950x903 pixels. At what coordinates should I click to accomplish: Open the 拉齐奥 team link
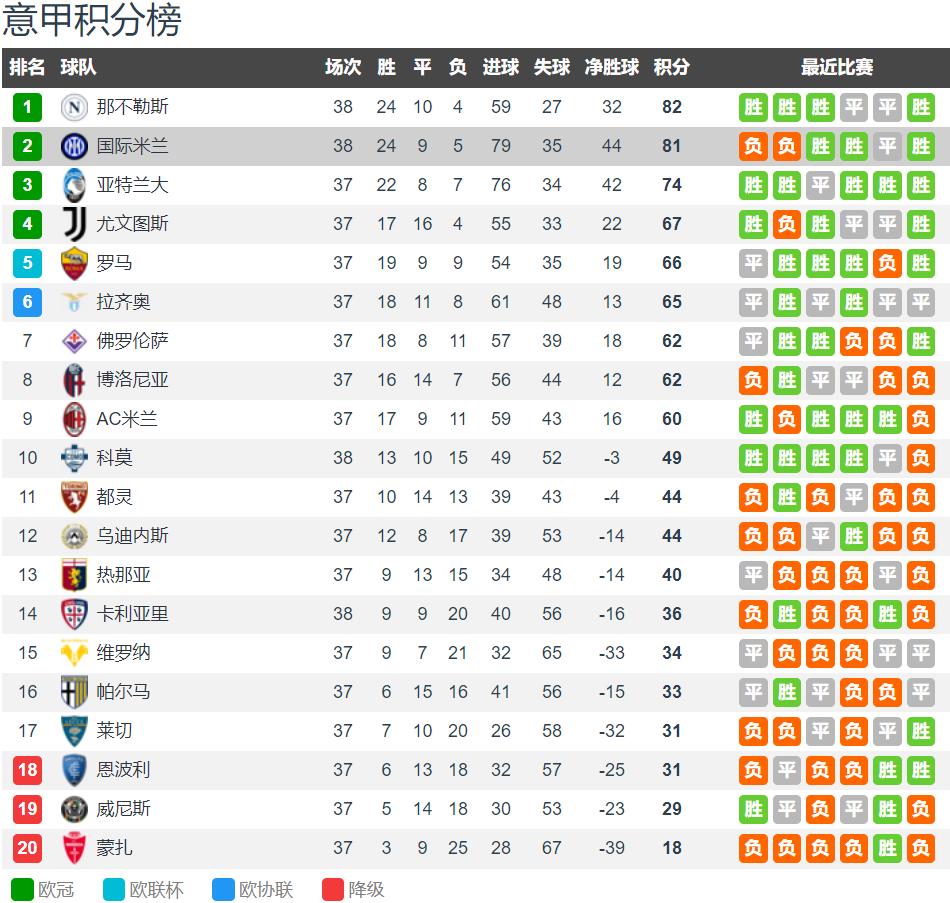pos(123,302)
